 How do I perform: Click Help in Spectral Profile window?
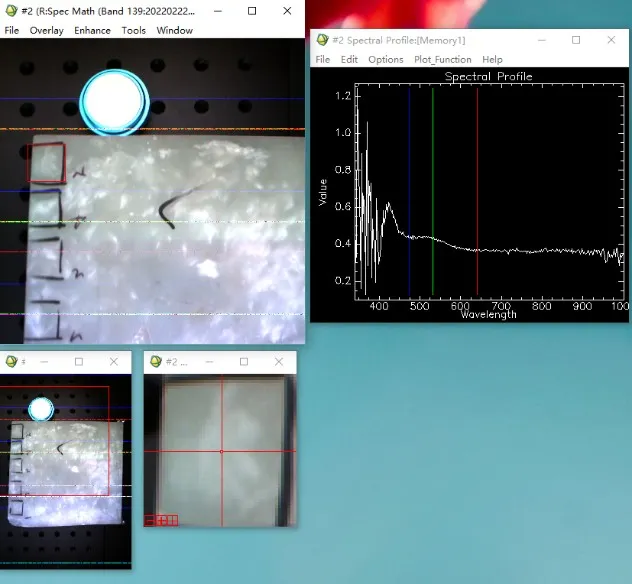pos(492,60)
